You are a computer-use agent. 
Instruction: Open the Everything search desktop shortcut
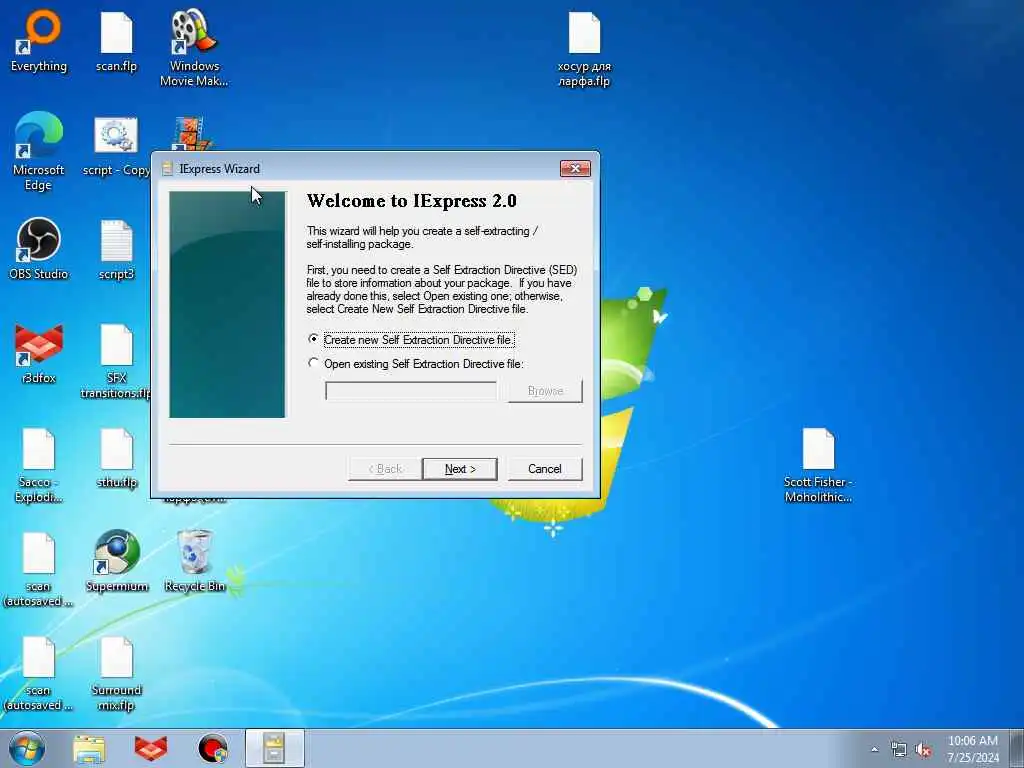(x=39, y=41)
